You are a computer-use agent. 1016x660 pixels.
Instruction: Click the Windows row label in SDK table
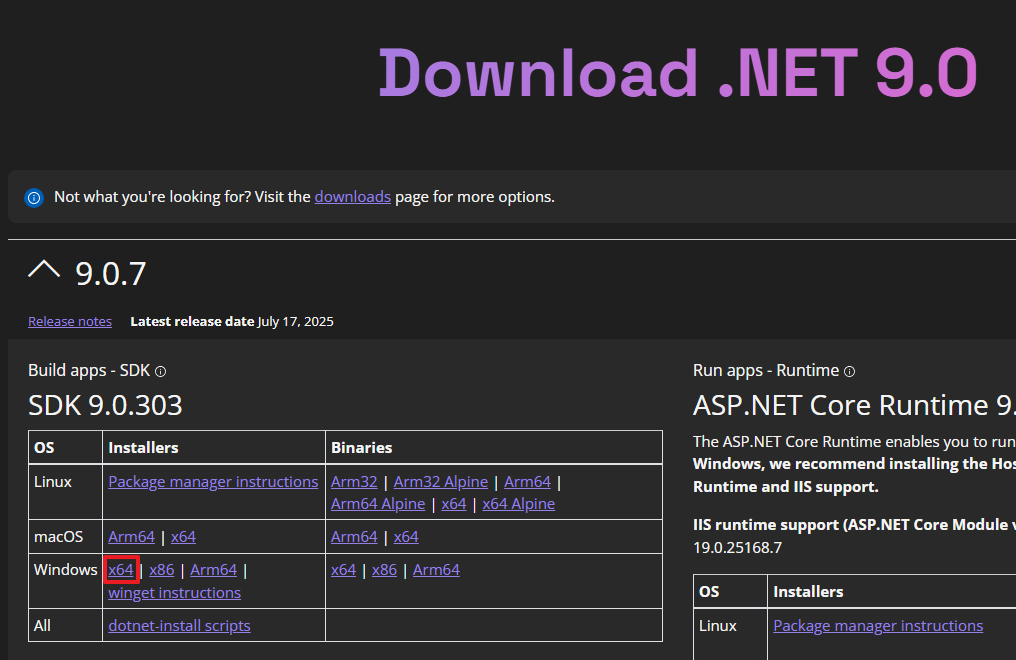65,569
